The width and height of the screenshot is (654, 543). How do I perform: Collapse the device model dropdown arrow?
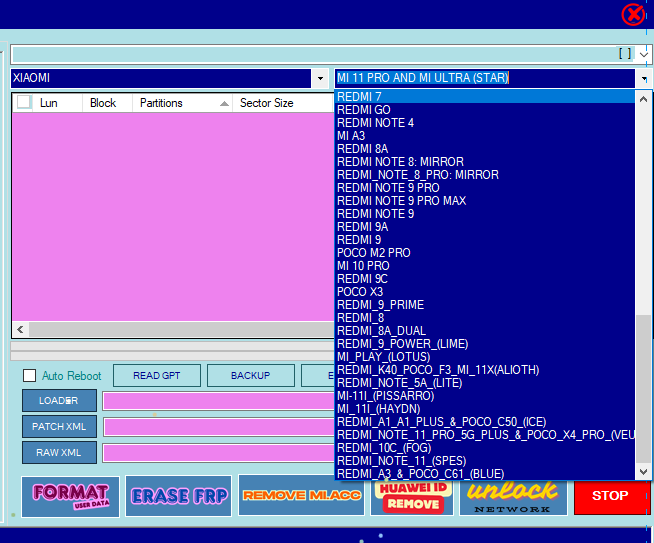[x=642, y=78]
